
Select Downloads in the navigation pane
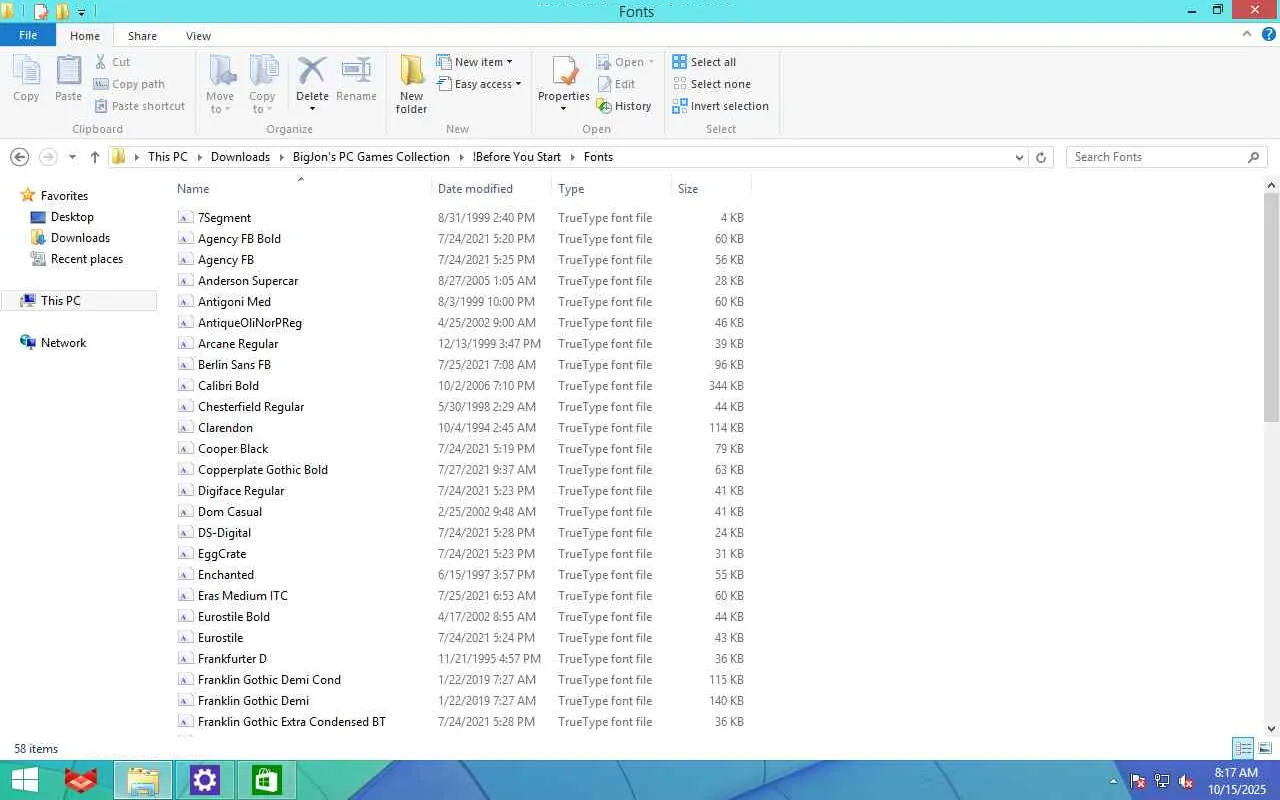(x=80, y=238)
